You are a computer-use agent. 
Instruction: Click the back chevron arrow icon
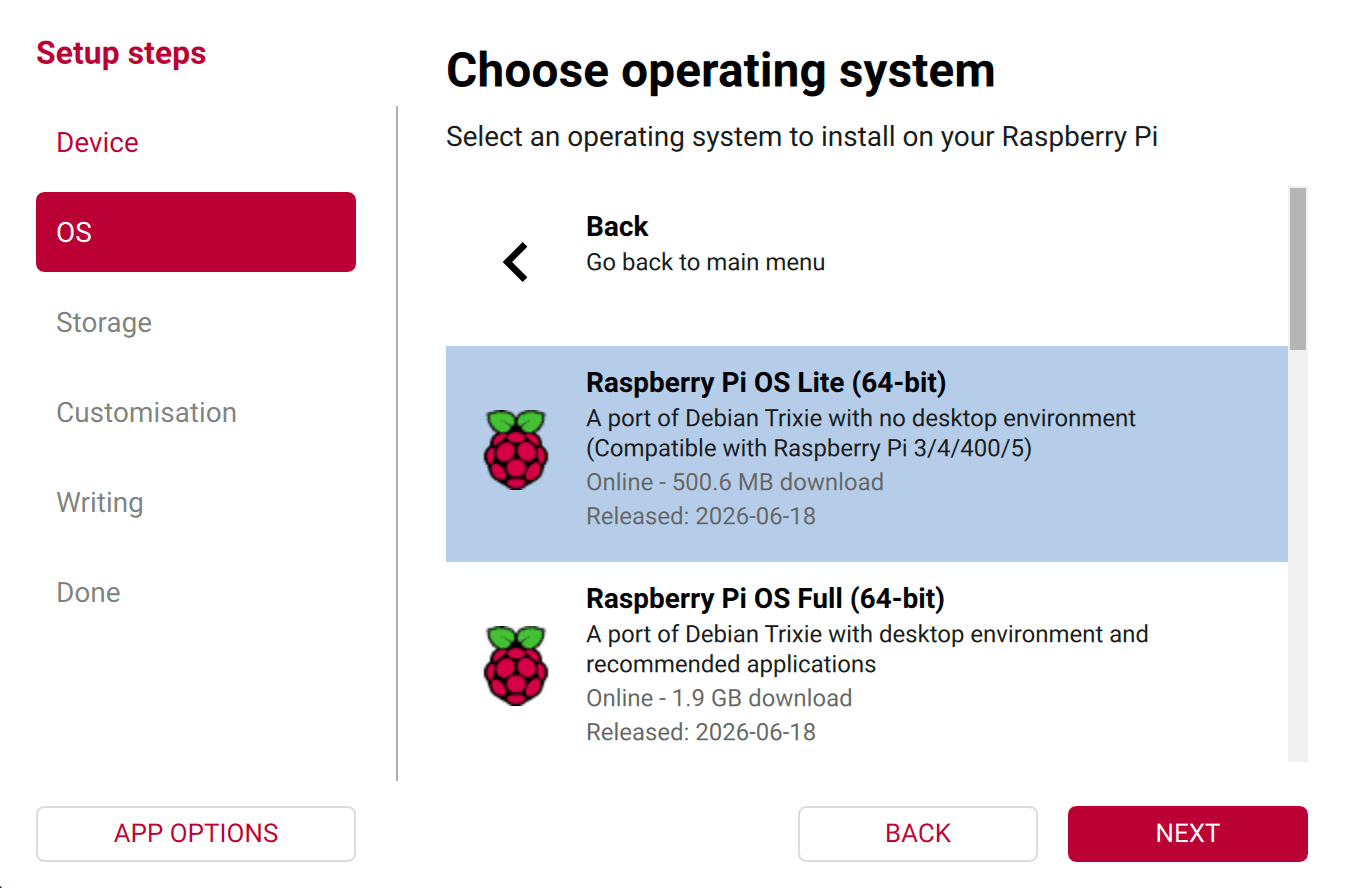(x=515, y=262)
